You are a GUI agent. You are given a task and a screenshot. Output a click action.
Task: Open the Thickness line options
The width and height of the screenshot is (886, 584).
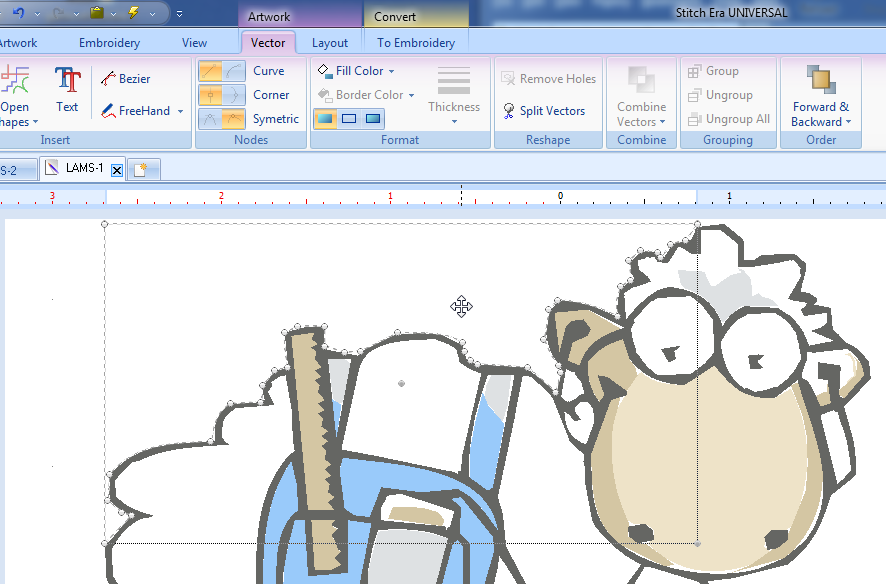[454, 94]
